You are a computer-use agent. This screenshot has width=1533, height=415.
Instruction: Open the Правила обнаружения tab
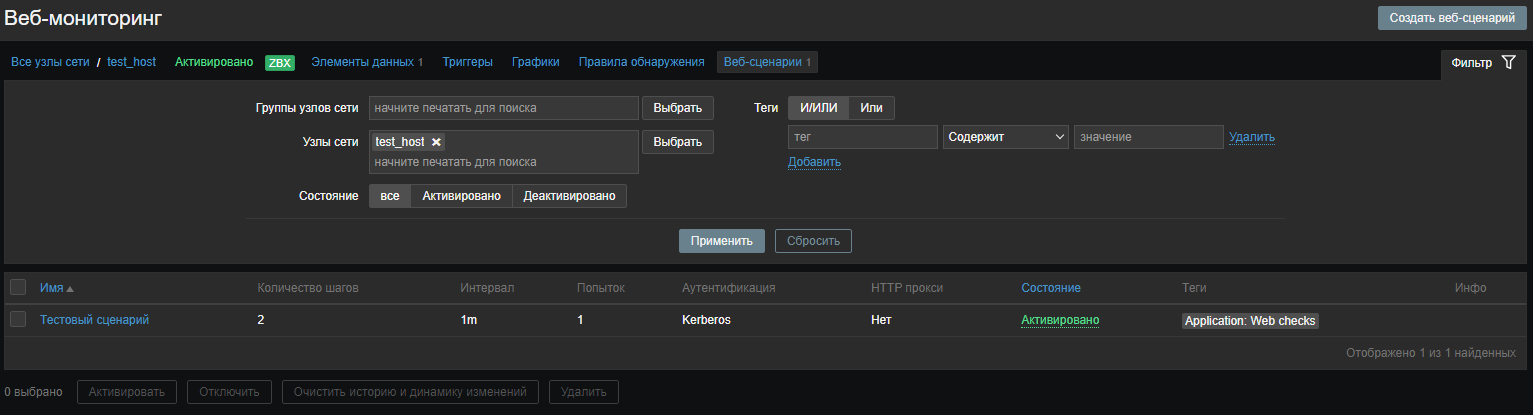pyautogui.click(x=641, y=62)
